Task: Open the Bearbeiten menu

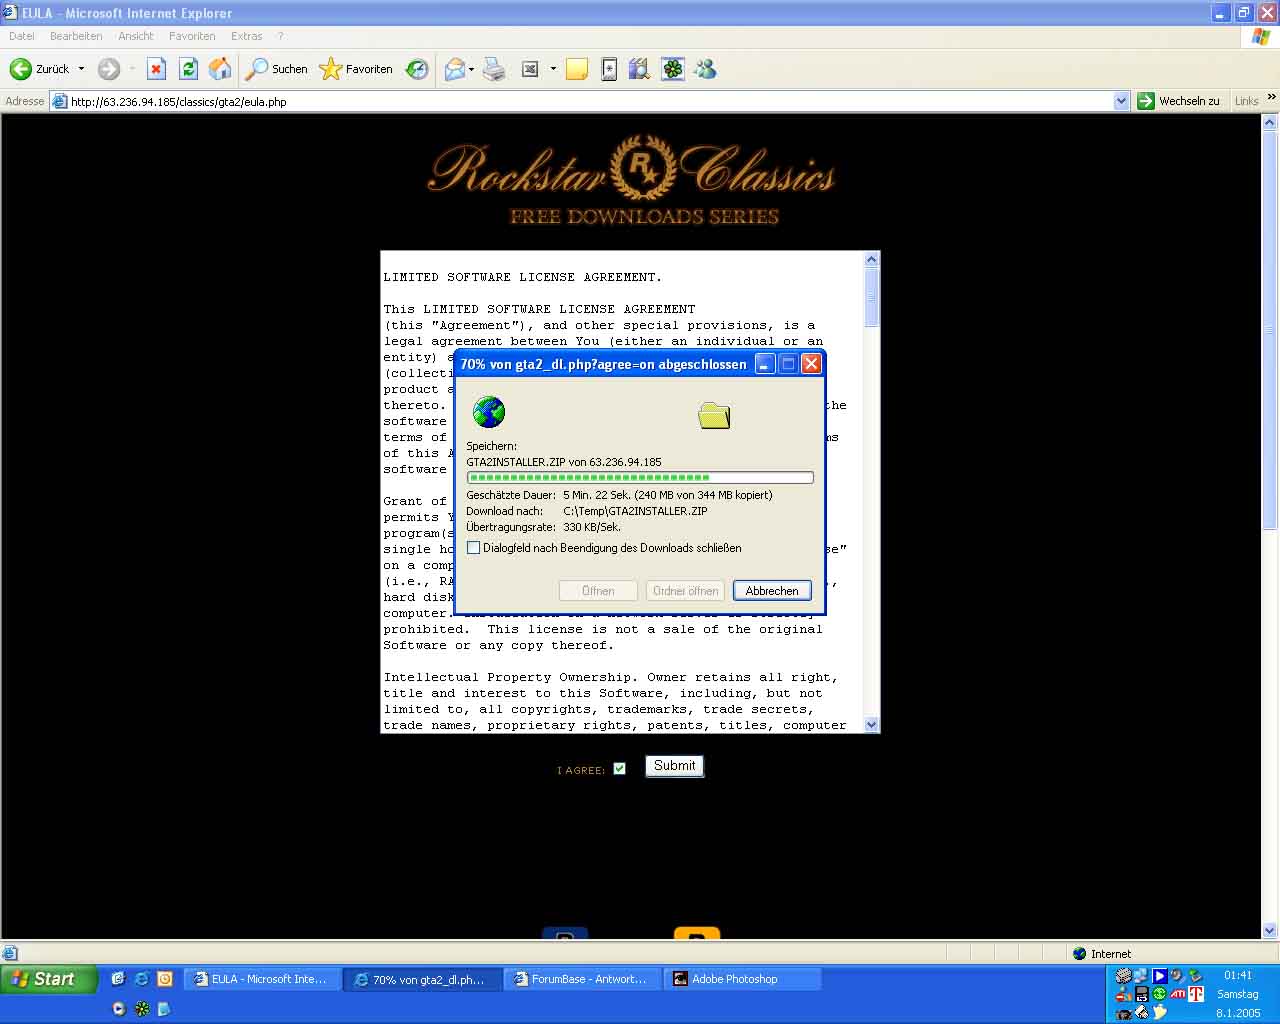Action: click(76, 36)
